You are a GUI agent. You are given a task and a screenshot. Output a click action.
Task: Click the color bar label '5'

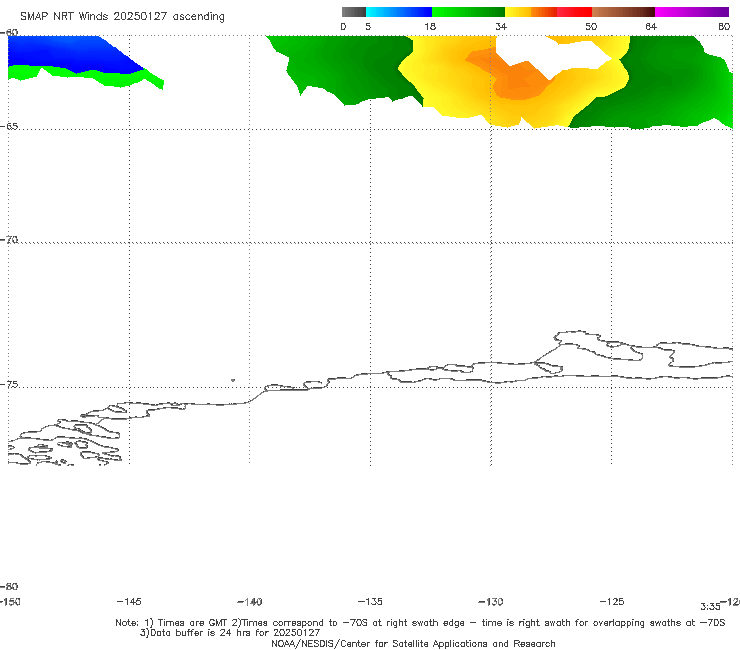point(368,27)
